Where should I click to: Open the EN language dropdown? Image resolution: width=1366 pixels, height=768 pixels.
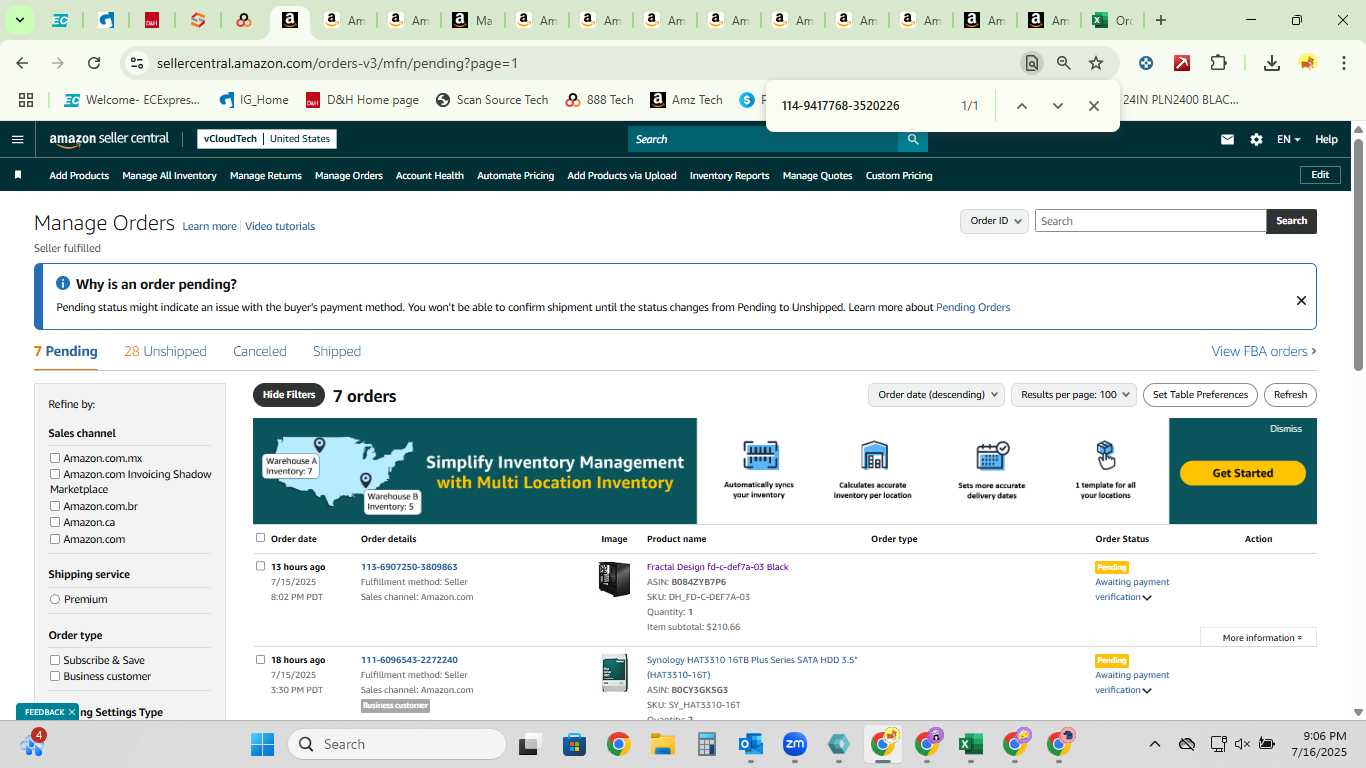click(1288, 139)
